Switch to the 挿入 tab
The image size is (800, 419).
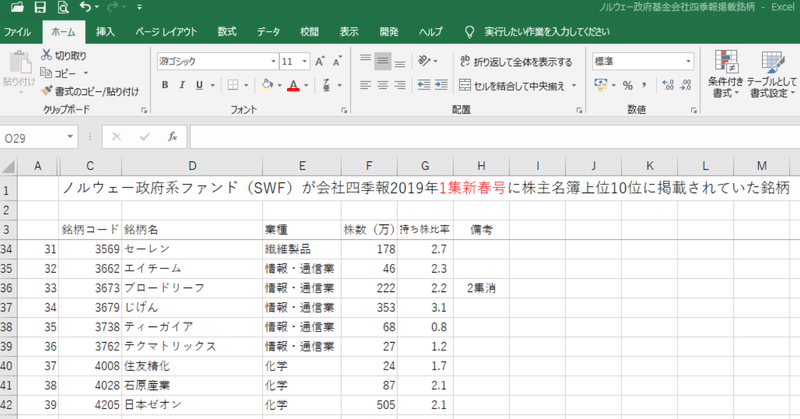(x=105, y=32)
